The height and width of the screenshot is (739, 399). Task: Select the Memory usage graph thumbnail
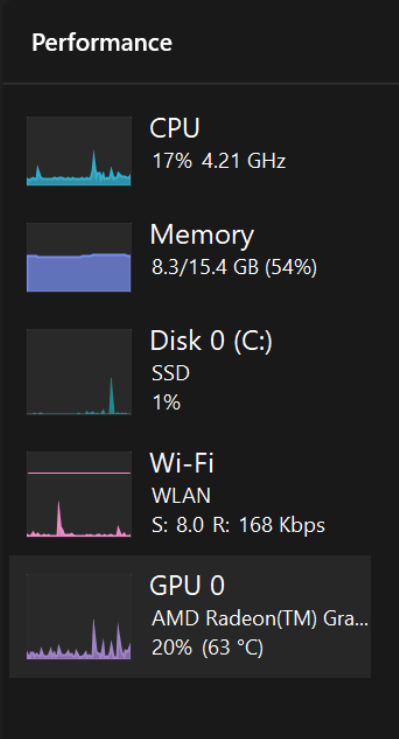point(79,257)
